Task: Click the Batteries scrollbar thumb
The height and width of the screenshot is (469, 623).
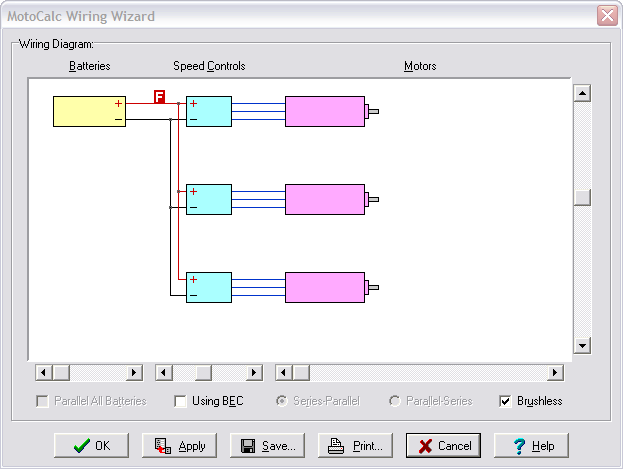Action: 61,373
